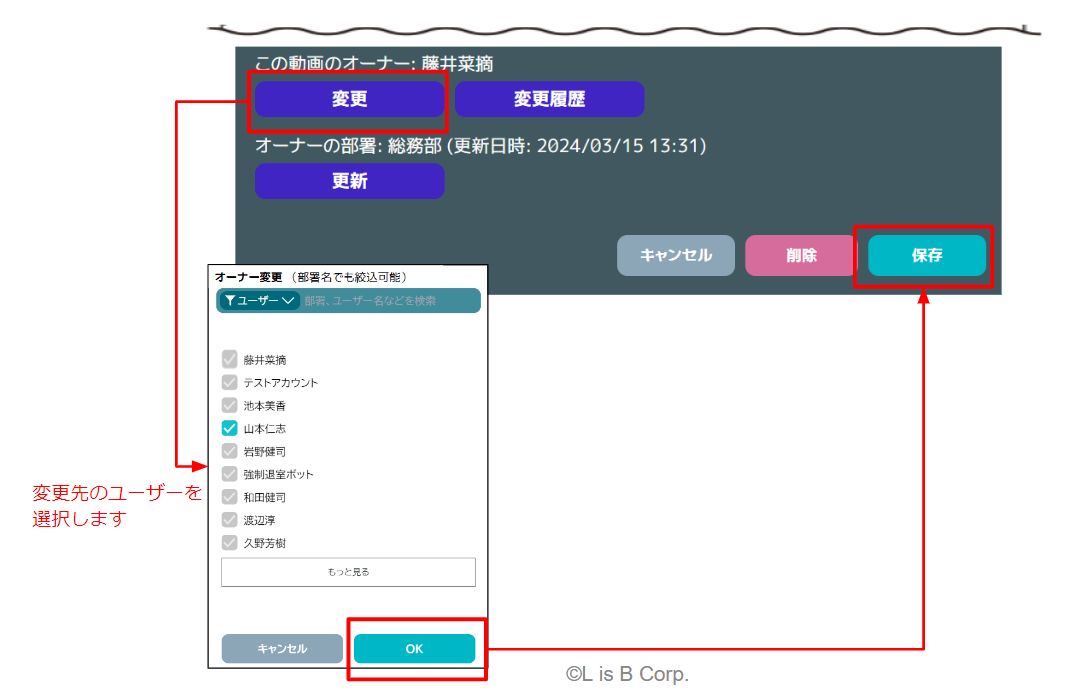Select the 強制退室ボット name text

tap(278, 474)
